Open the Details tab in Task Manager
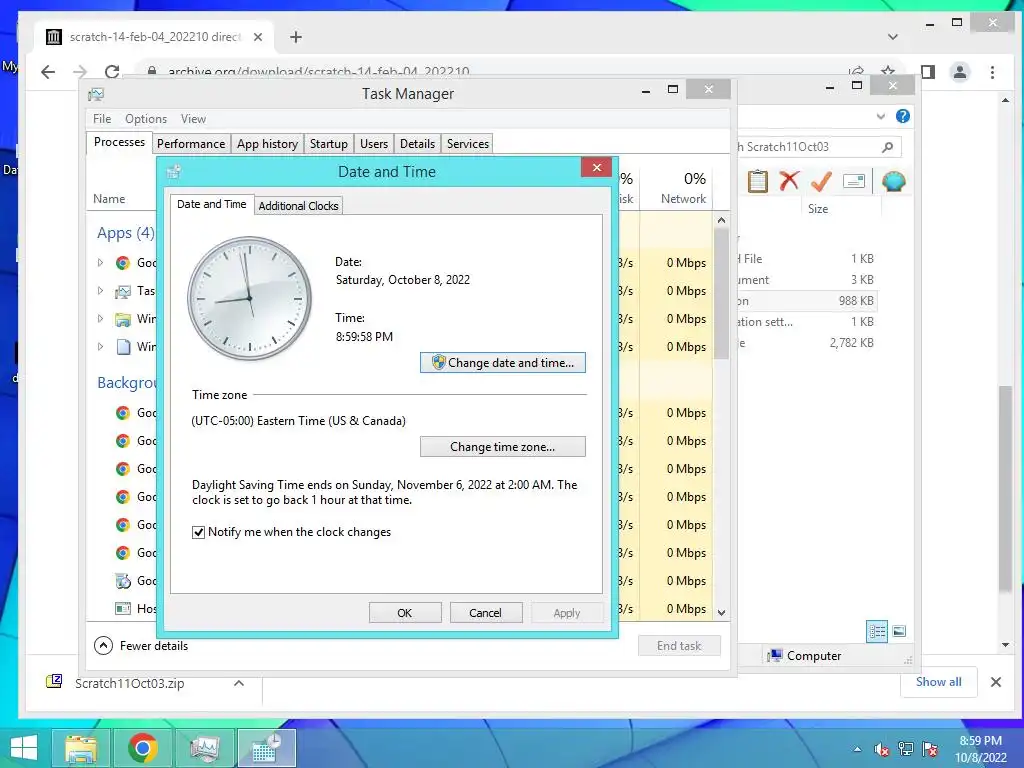This screenshot has width=1024, height=768. point(417,144)
